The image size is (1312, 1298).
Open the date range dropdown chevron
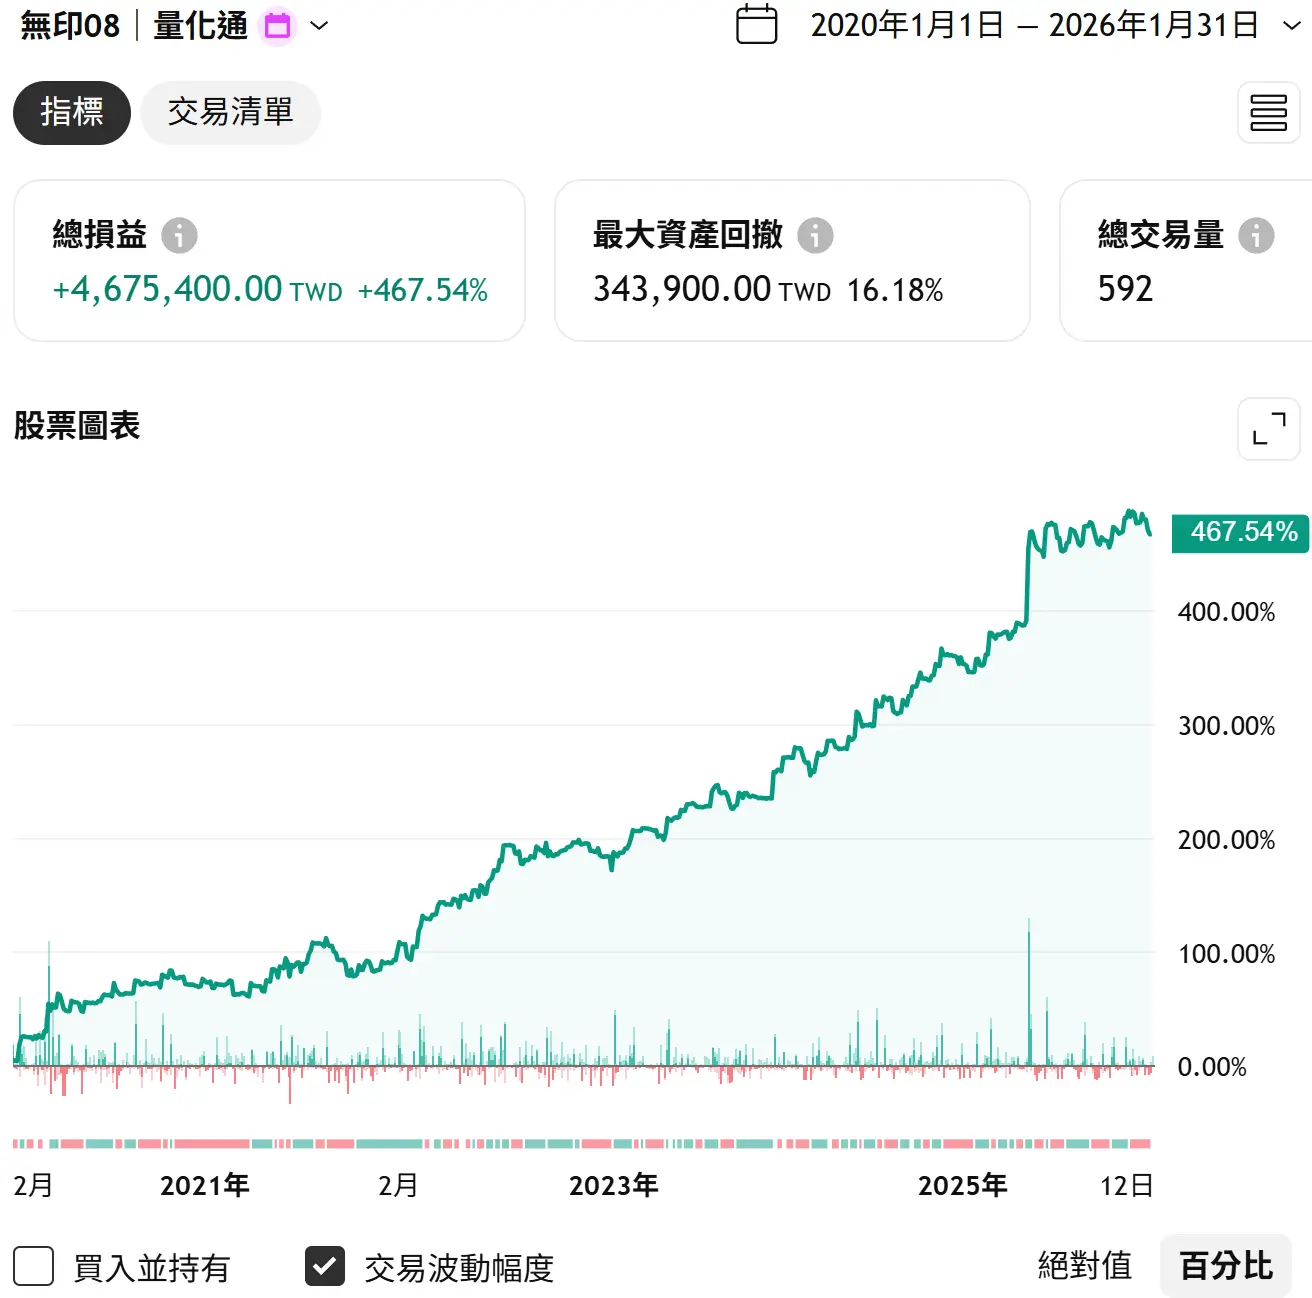click(x=1291, y=26)
